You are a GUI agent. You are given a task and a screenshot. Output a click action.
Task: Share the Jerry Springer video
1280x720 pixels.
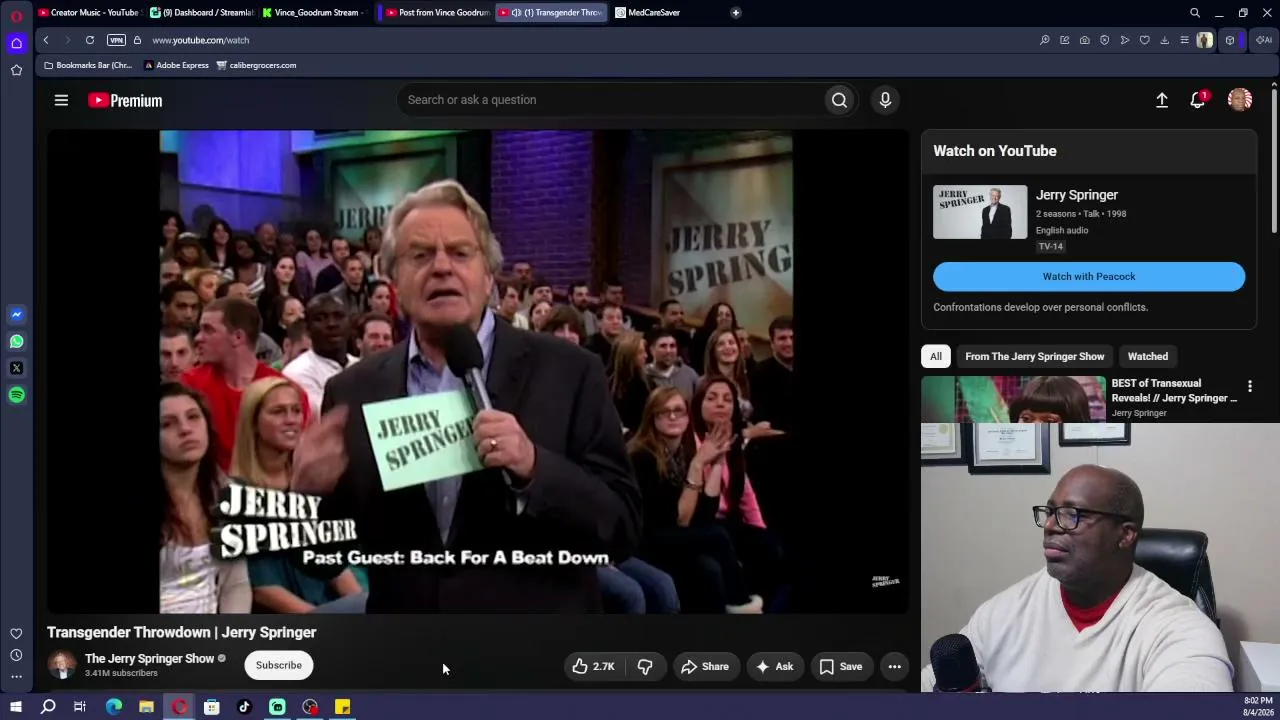click(705, 666)
